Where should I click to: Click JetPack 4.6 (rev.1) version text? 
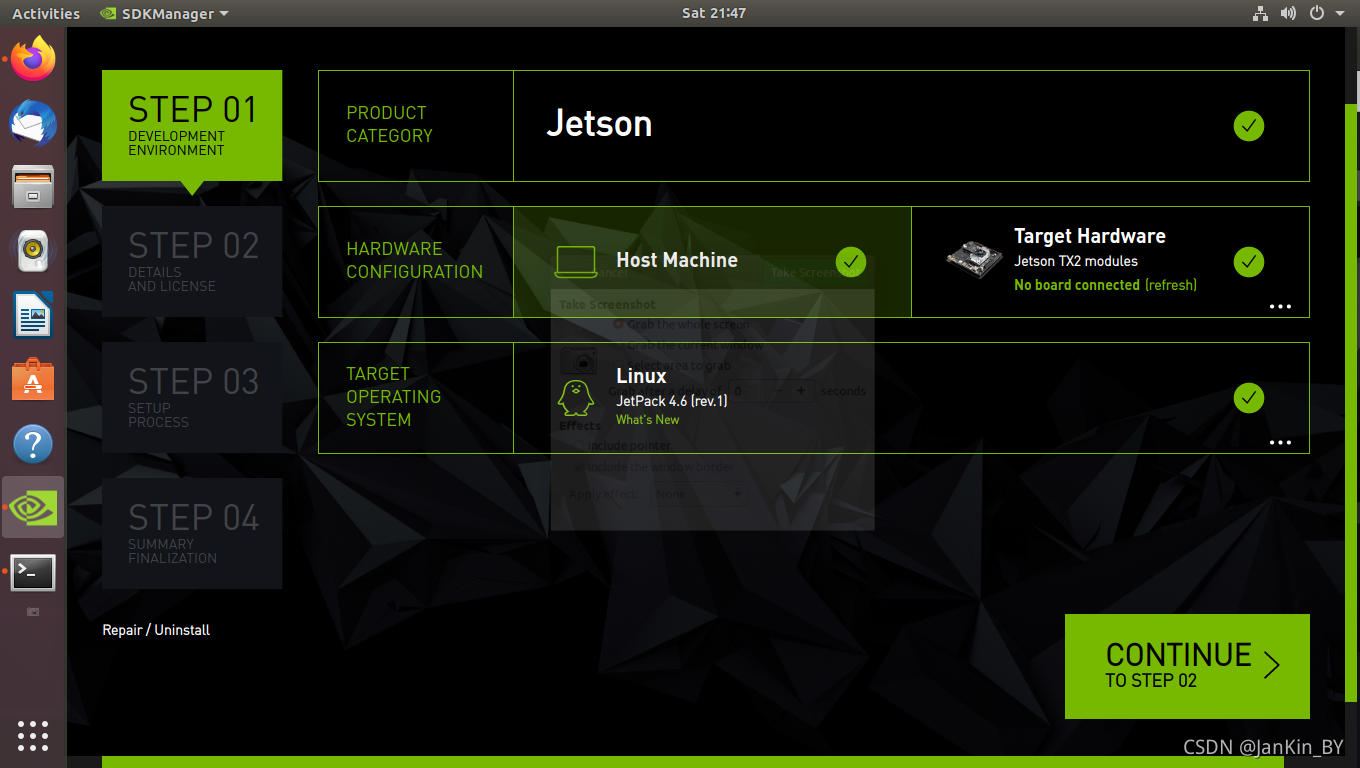tap(672, 401)
